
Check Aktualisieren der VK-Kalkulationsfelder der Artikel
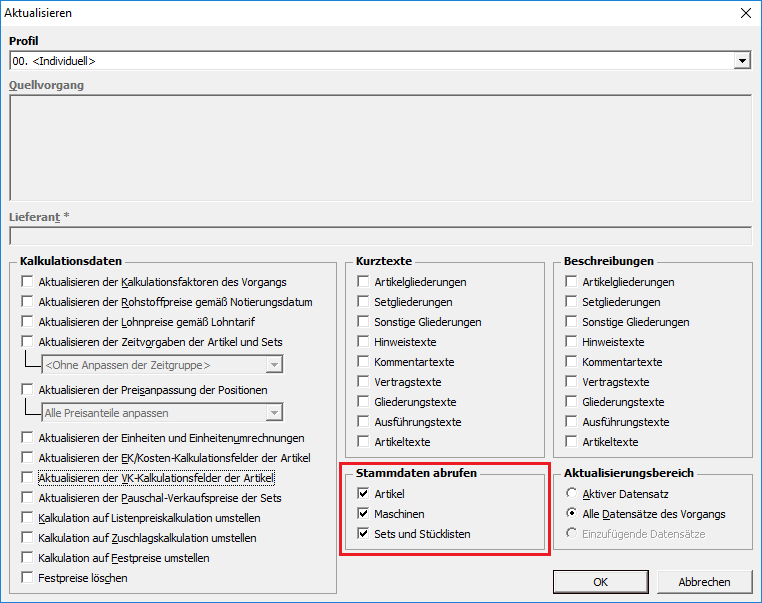pyautogui.click(x=28, y=478)
